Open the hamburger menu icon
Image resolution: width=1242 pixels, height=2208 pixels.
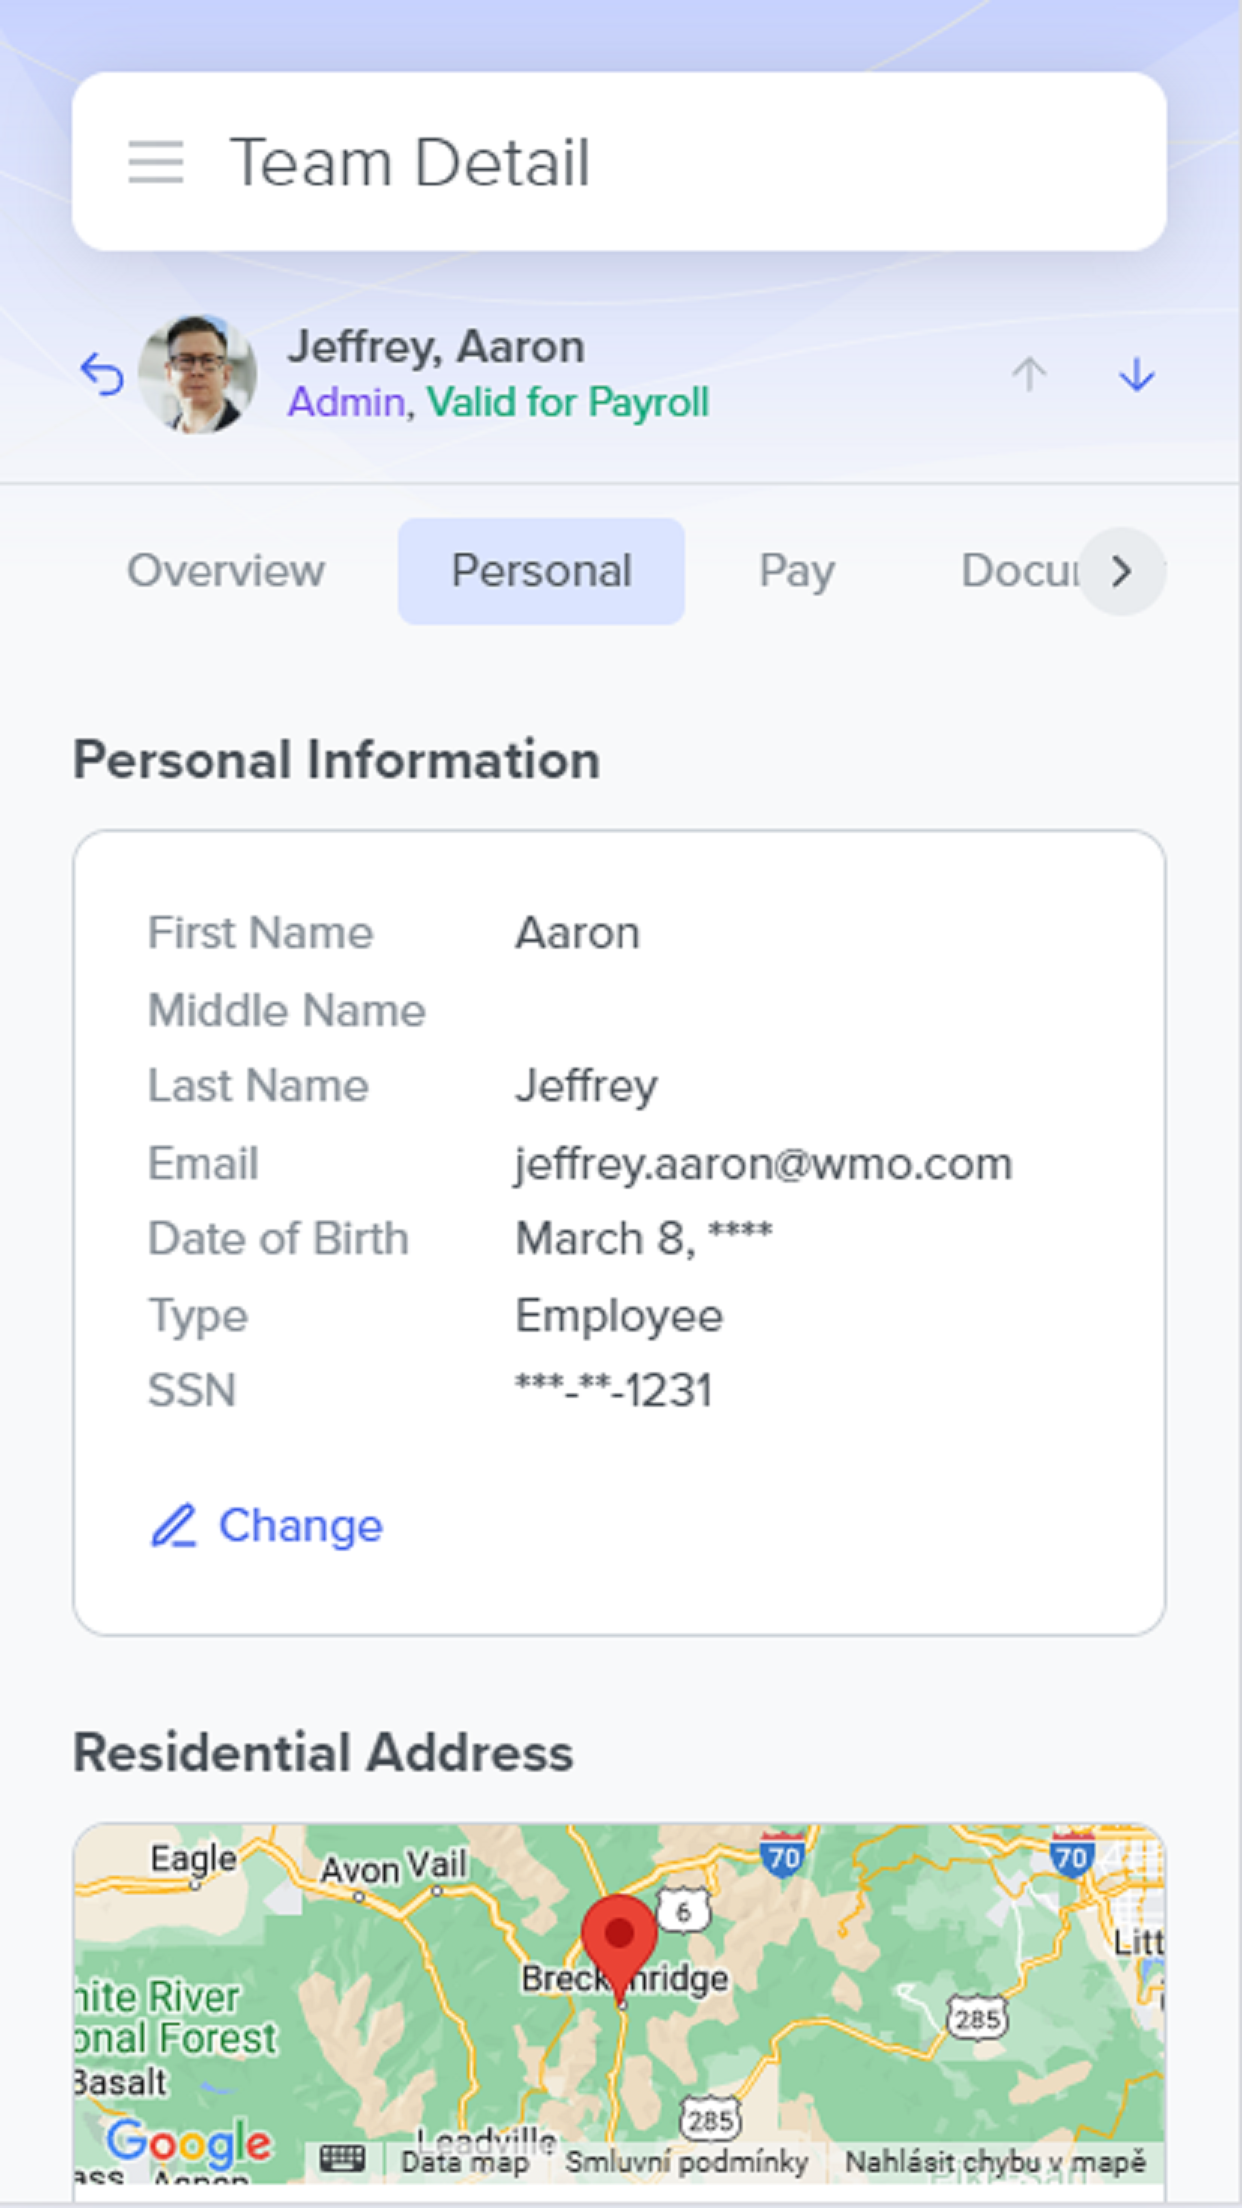(156, 162)
